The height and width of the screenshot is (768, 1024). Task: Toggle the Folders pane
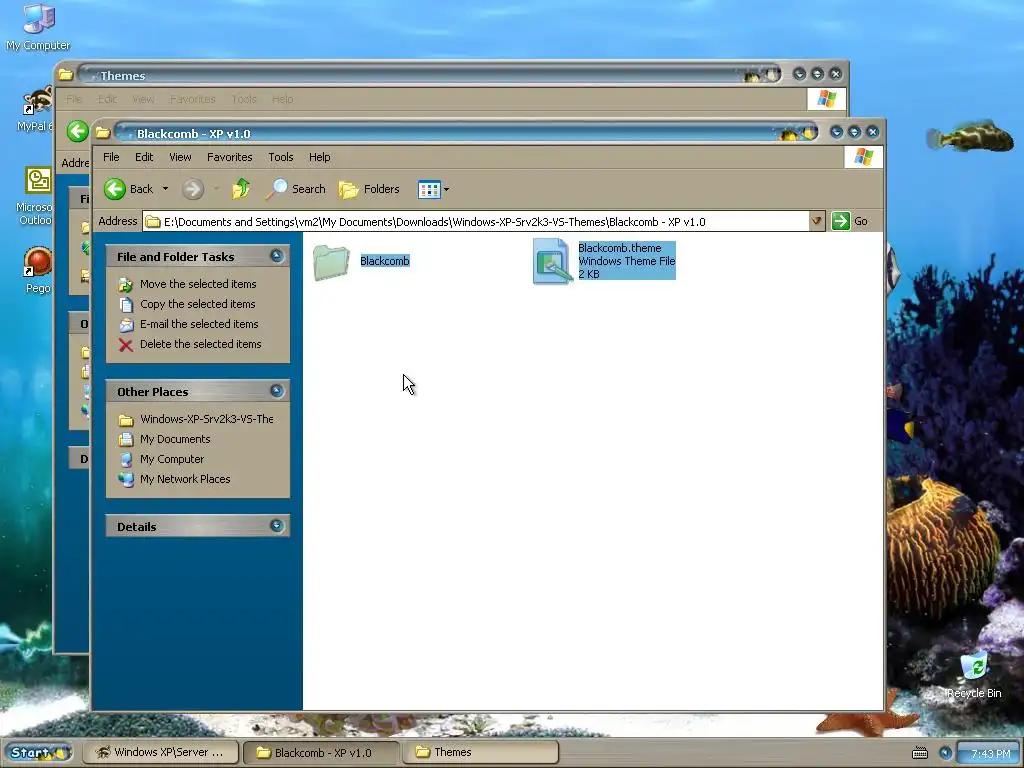point(369,189)
